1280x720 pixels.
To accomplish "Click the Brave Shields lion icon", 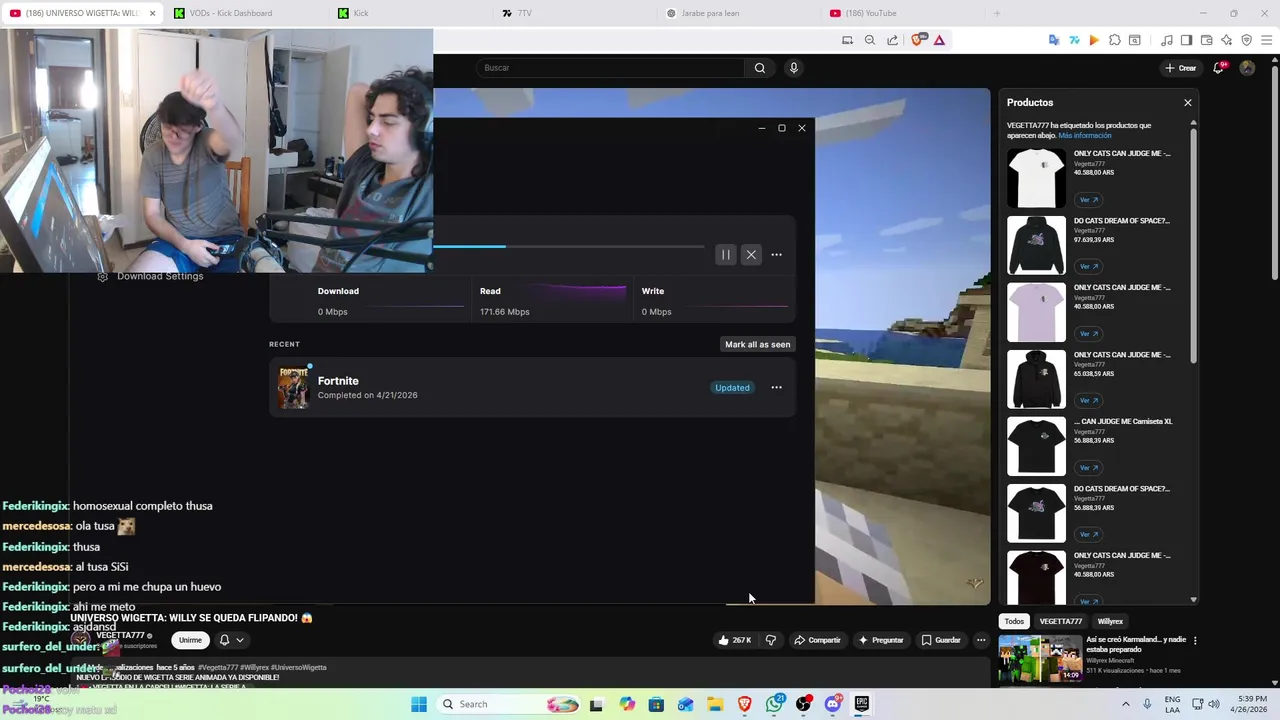I will [918, 40].
